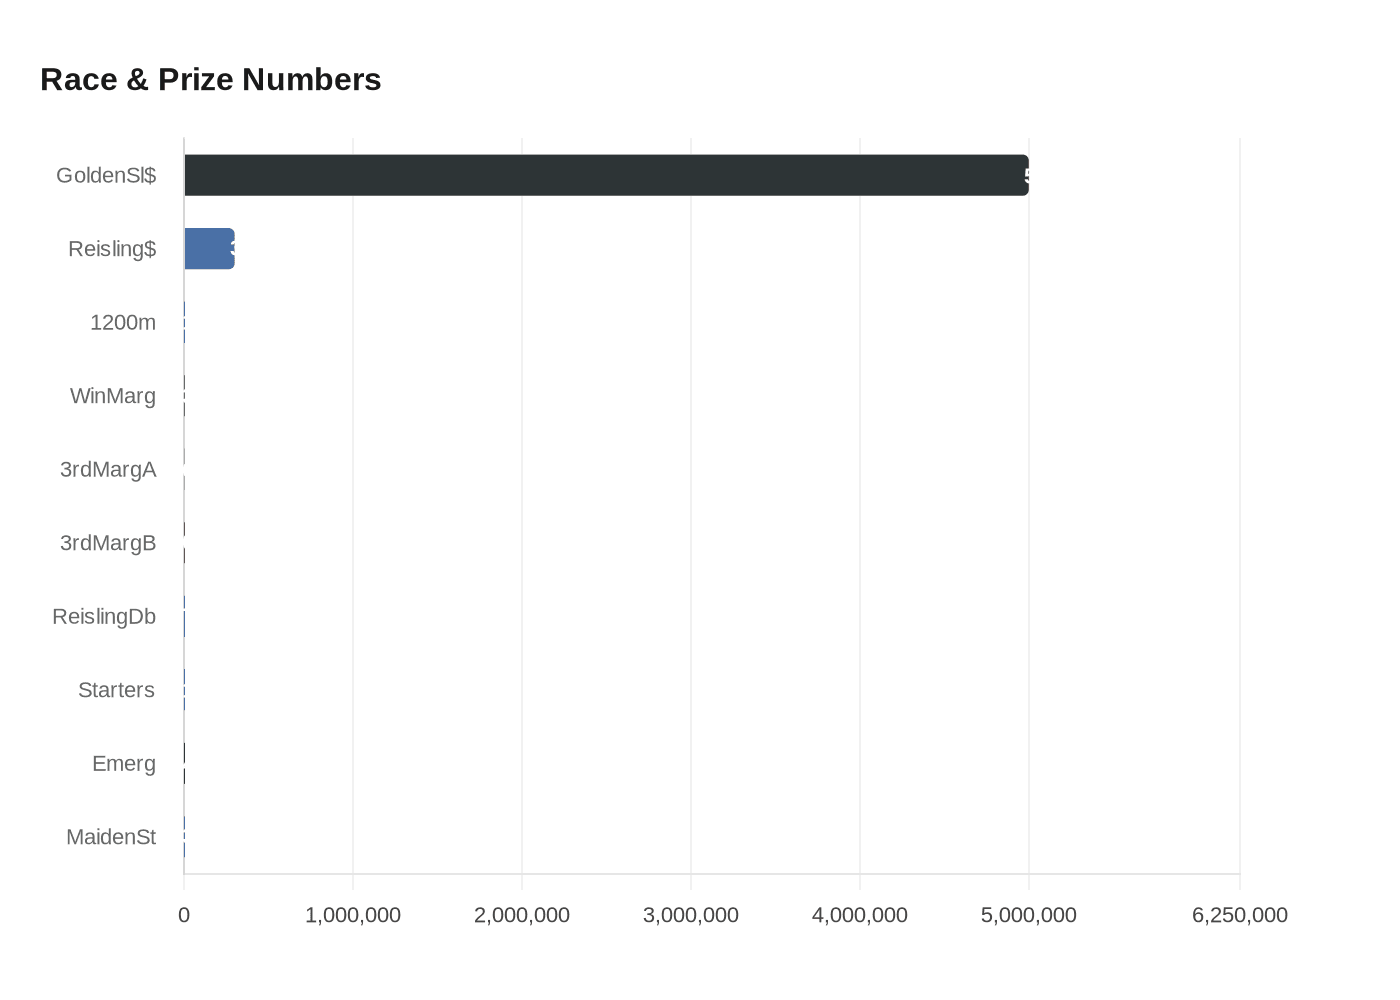Click the 0 axis tick label
The image size is (1400, 1000).
(184, 913)
